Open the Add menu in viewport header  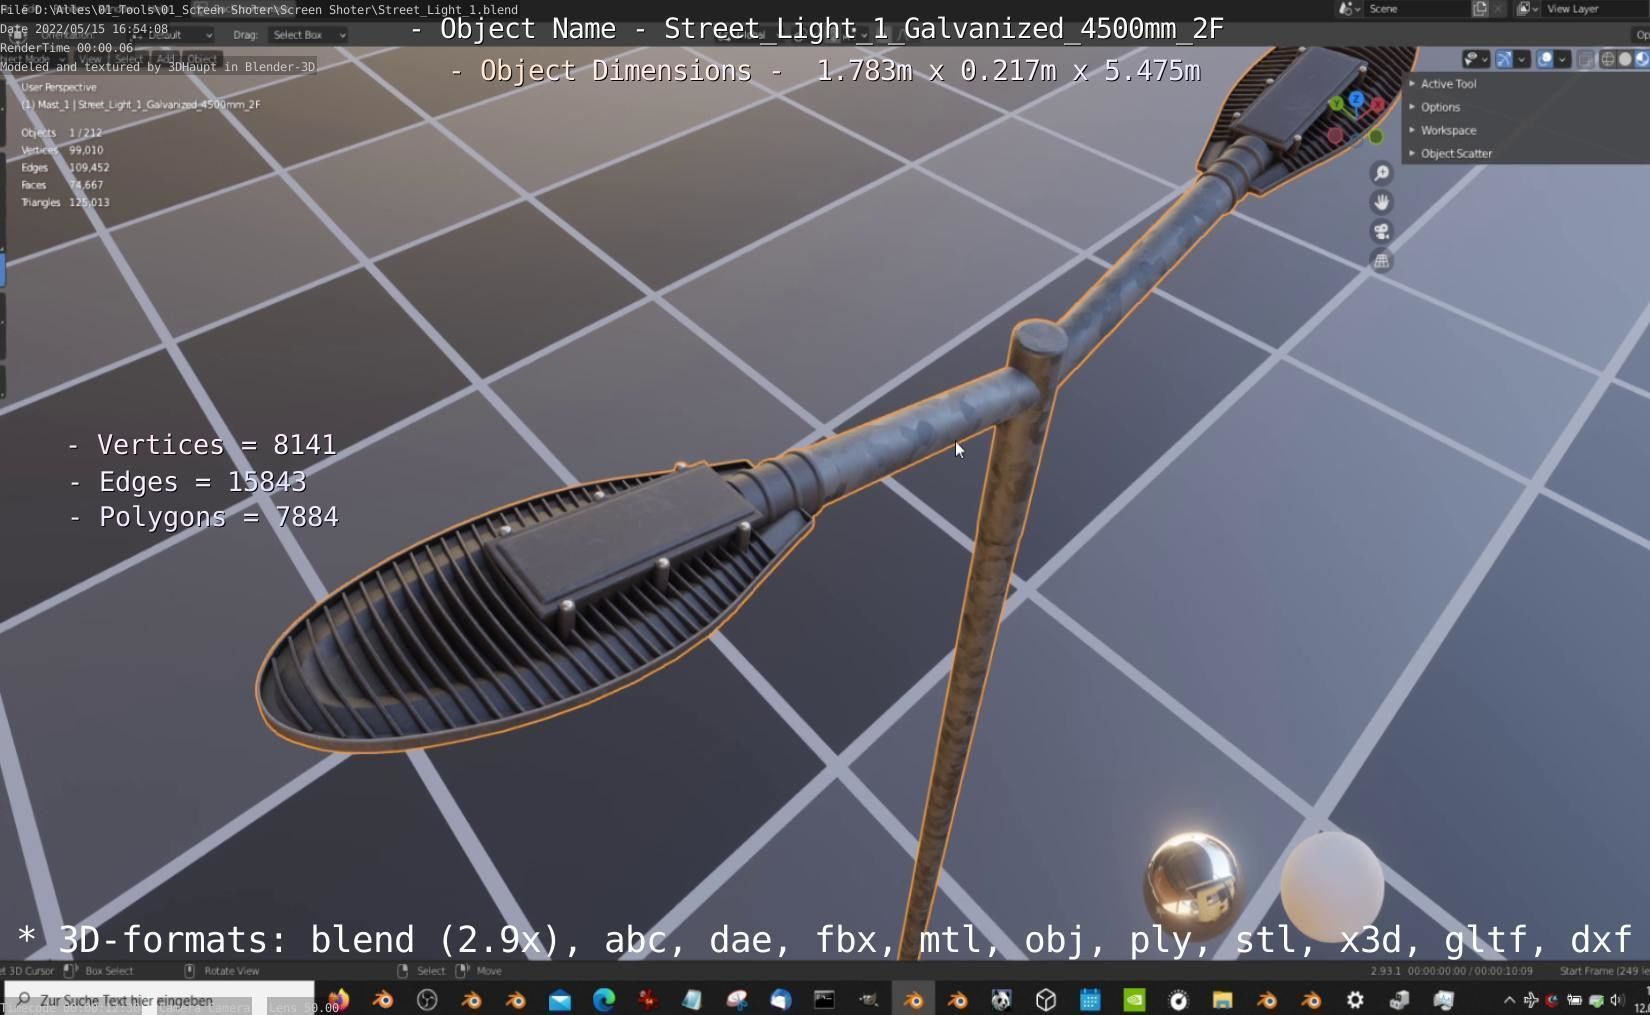click(165, 59)
